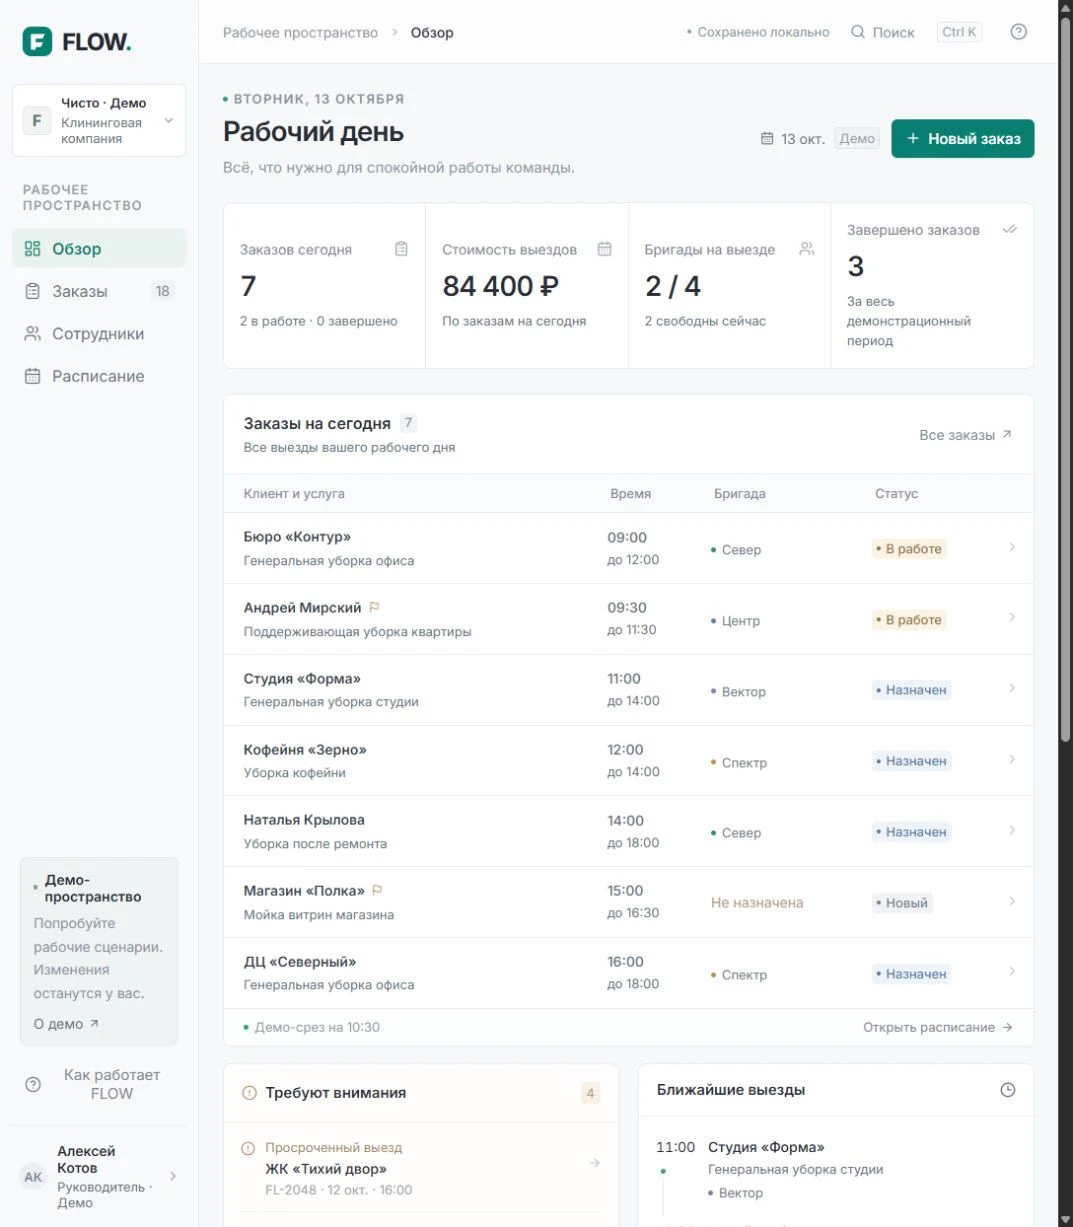Click the AK user avatar
Viewport: 1073px width, 1227px height.
(33, 1177)
